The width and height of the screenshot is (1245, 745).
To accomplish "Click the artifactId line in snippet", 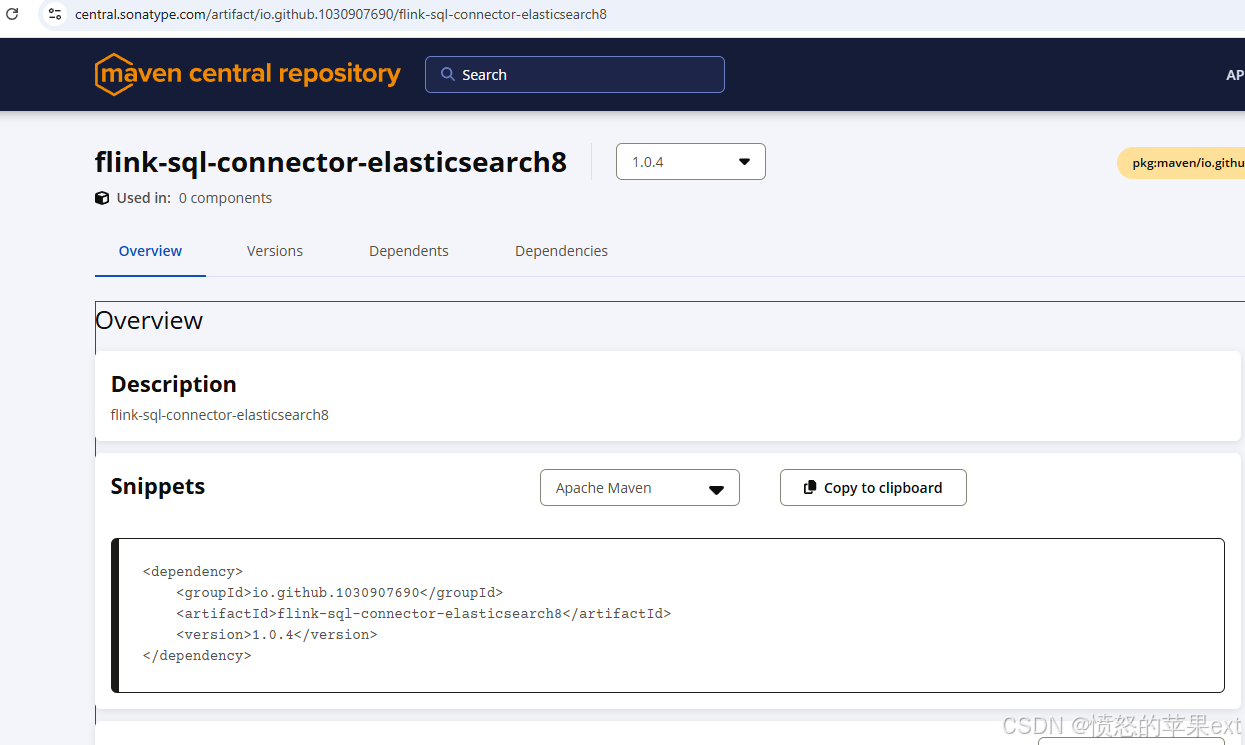I will [x=424, y=614].
